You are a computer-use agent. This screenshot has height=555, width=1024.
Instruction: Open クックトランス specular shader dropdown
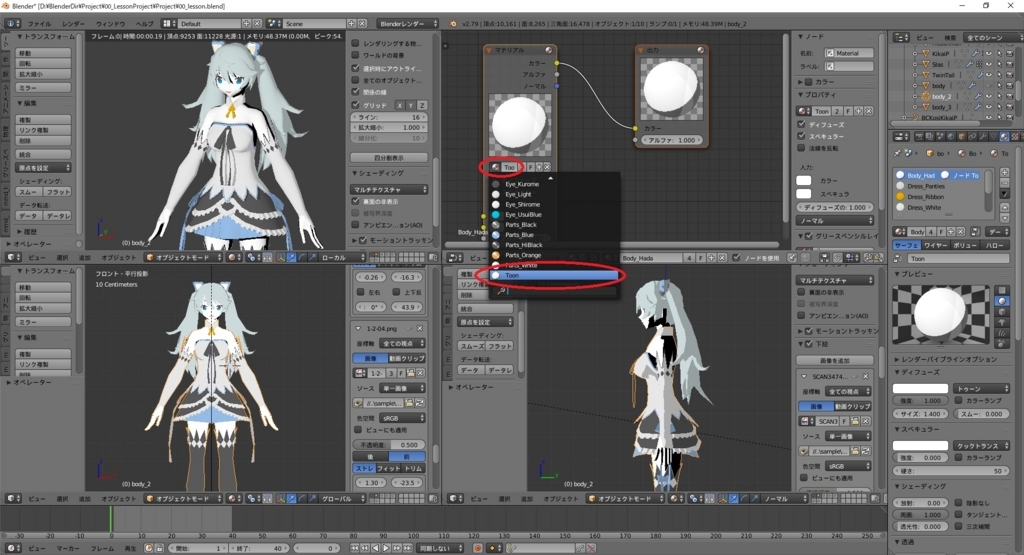(980, 445)
